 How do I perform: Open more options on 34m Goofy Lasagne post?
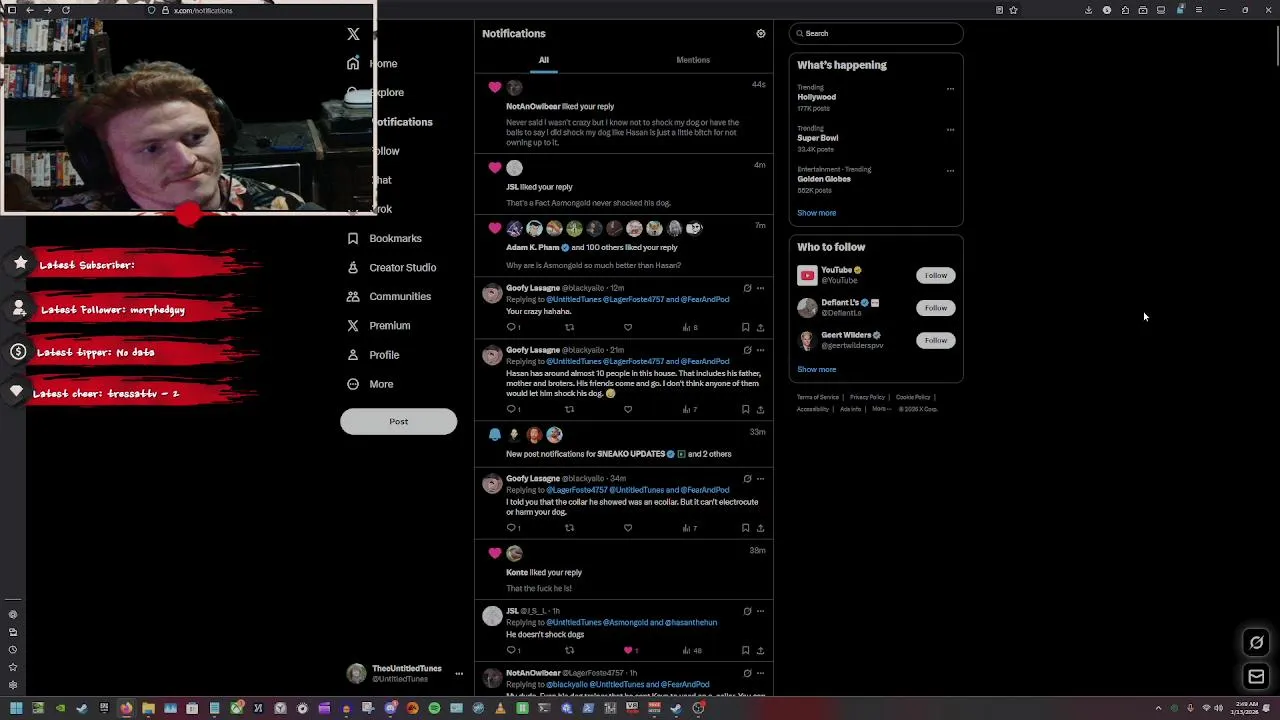(761, 479)
